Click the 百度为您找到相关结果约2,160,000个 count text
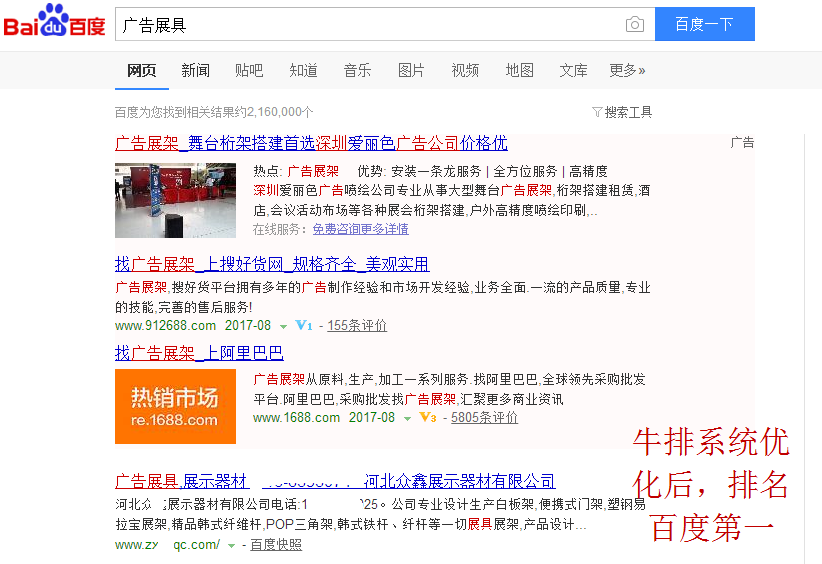Screen dimensions: 822x564 (214, 112)
